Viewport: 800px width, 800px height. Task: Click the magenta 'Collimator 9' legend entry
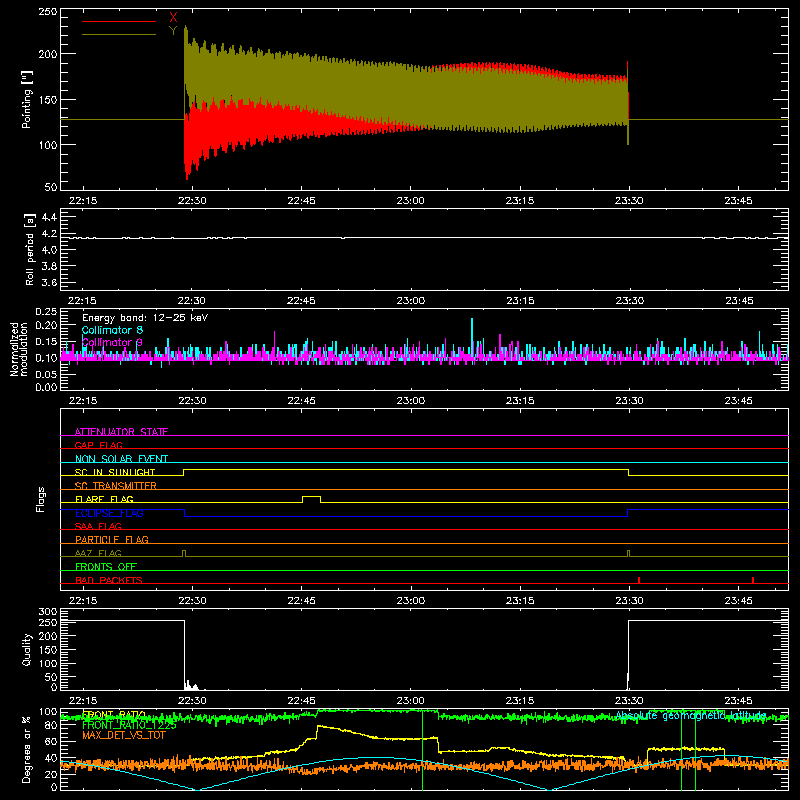click(112, 342)
